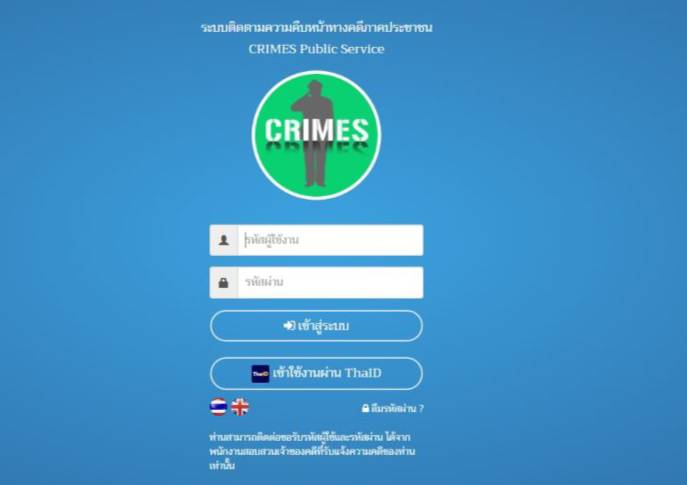Switch language with the Thai flag icon
The image size is (687, 485).
(218, 407)
